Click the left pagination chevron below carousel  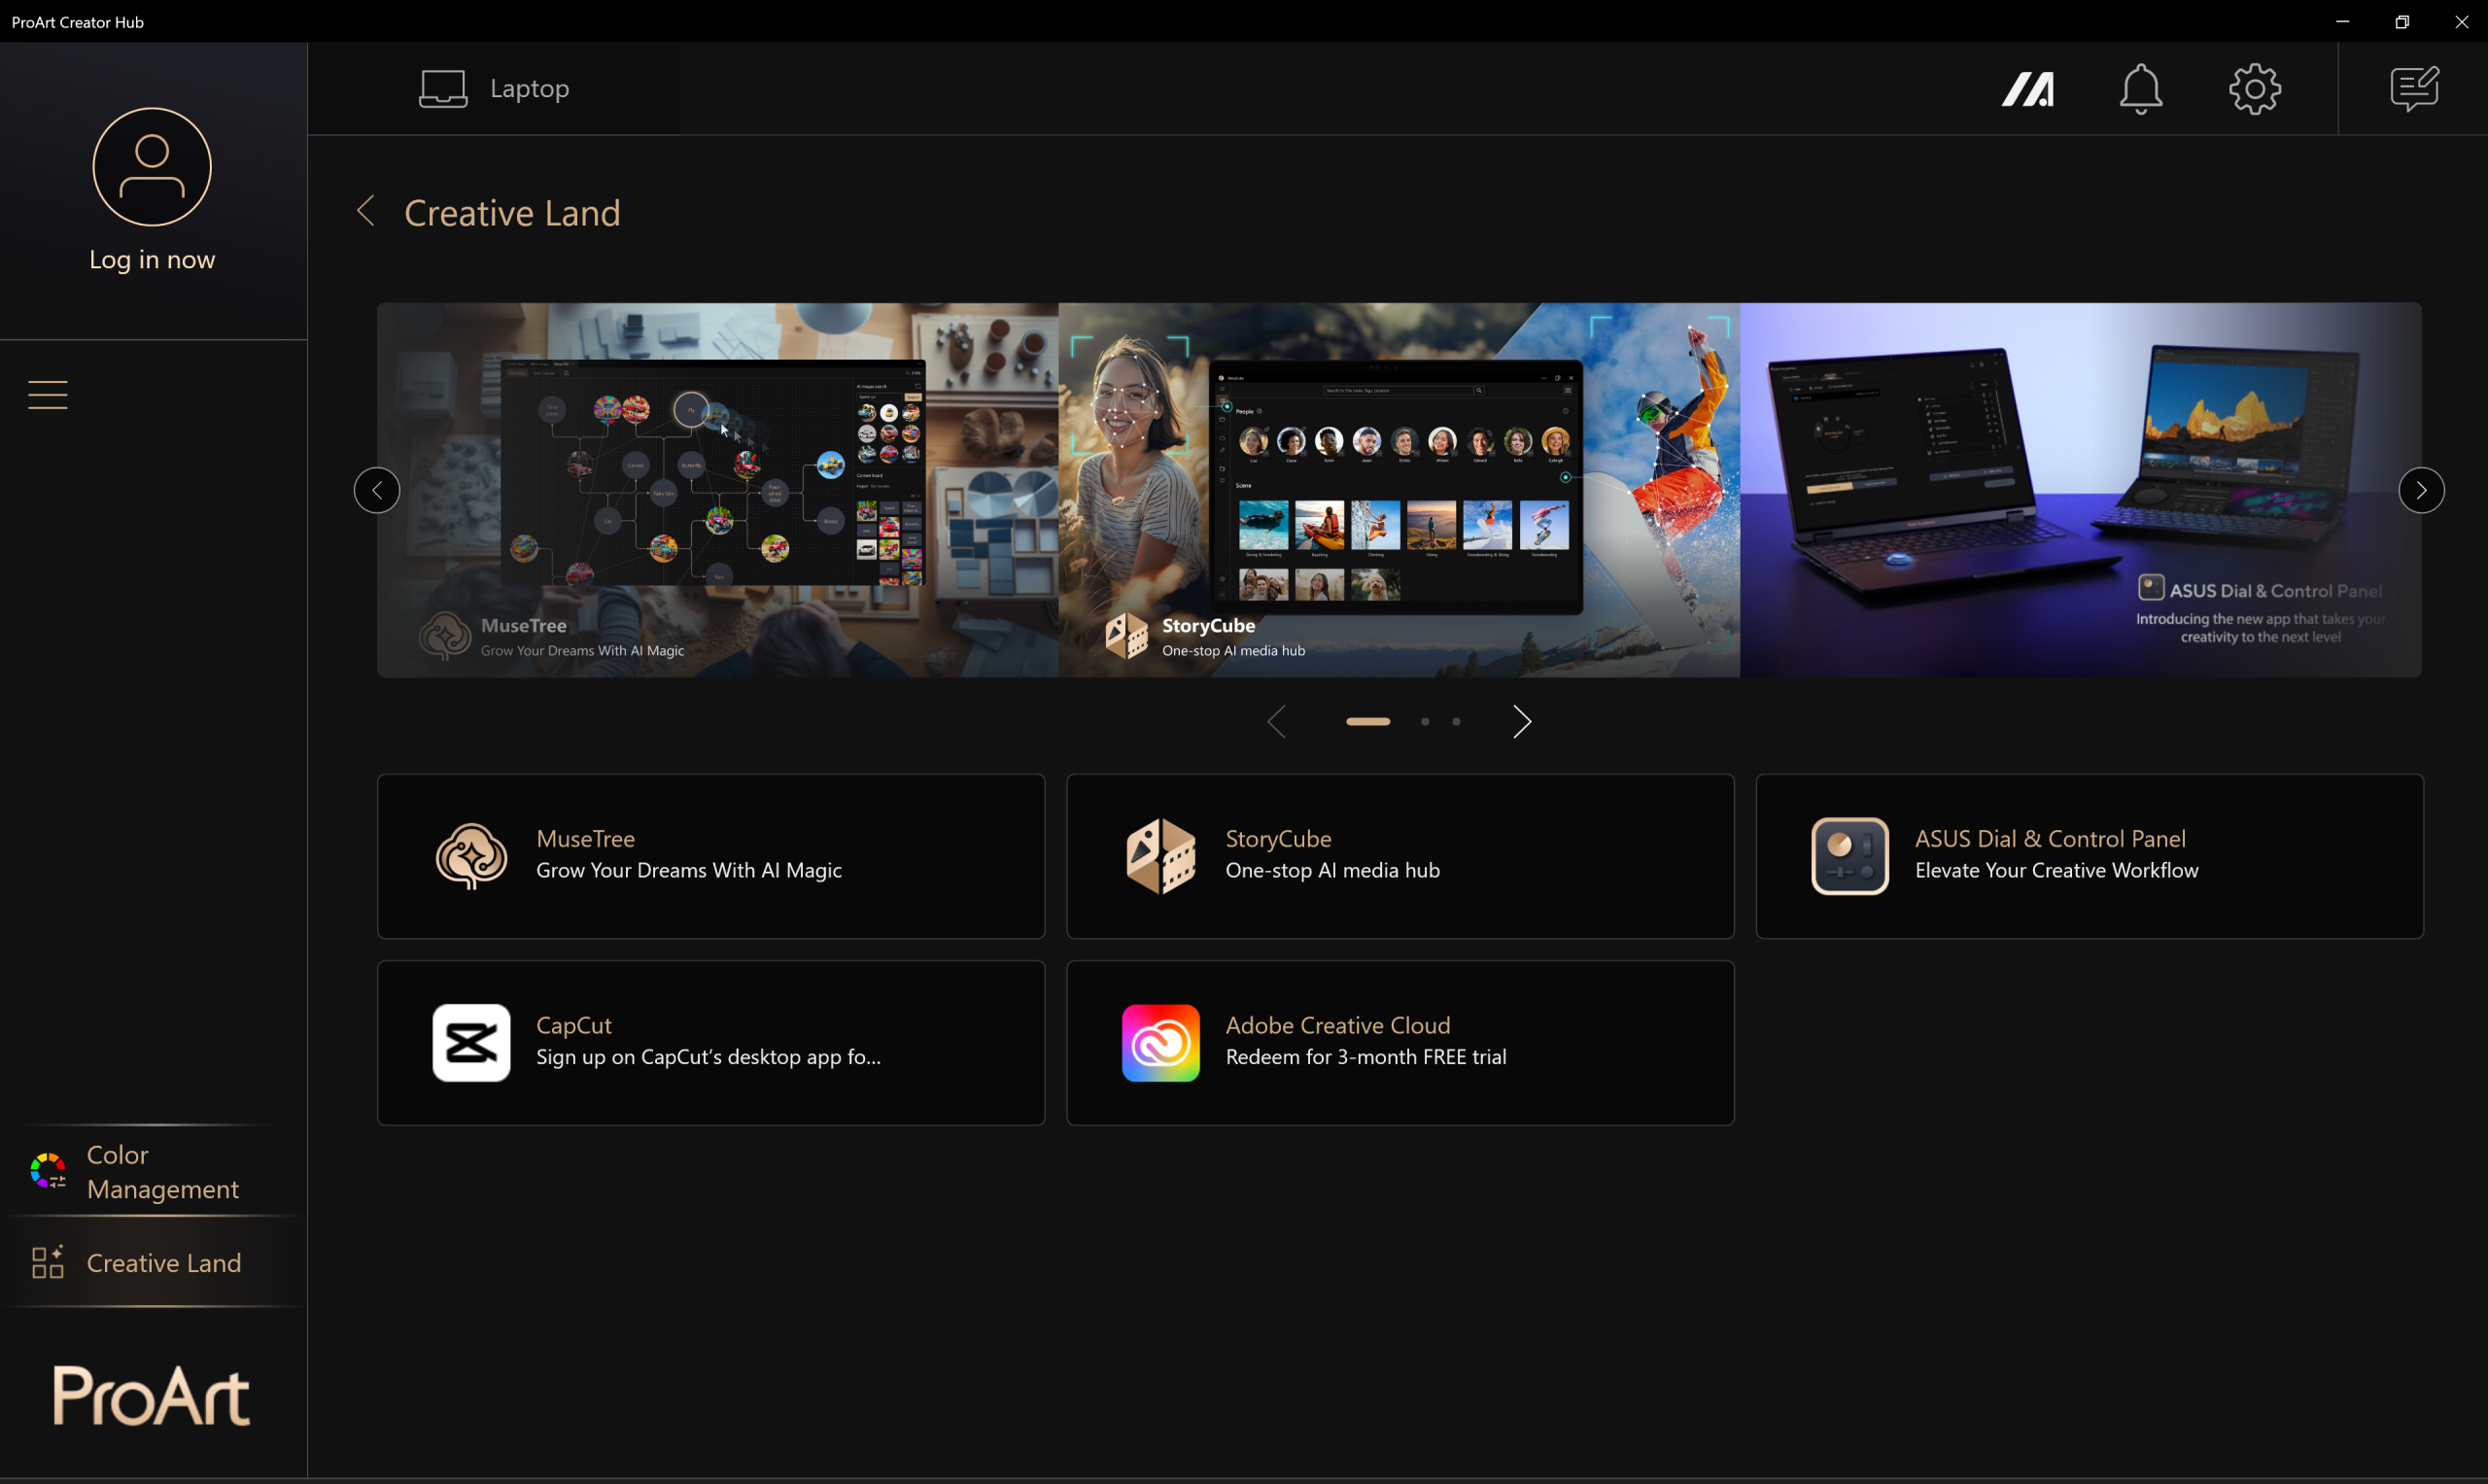click(x=1277, y=721)
